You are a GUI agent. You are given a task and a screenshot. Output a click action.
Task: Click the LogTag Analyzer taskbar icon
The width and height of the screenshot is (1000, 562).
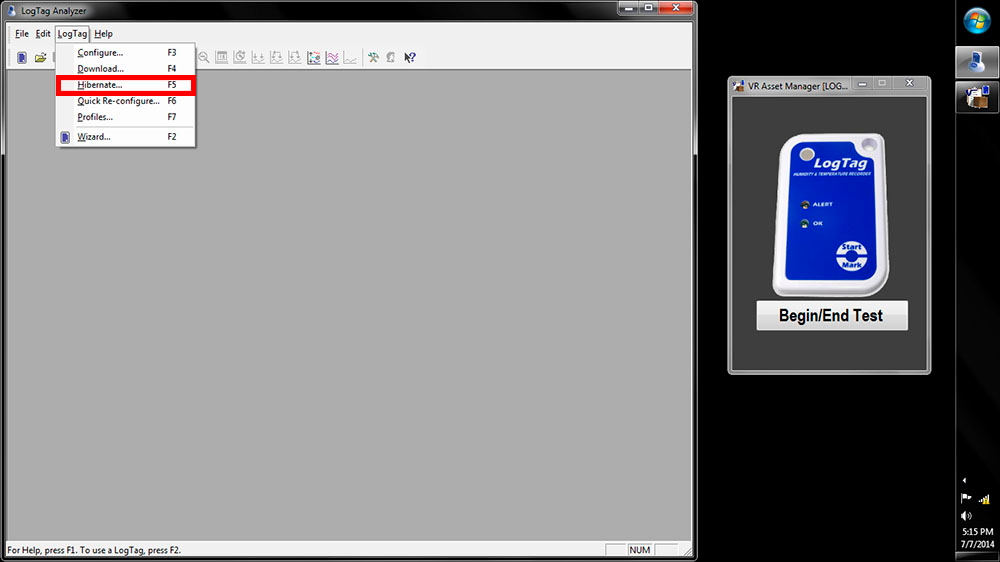click(976, 62)
